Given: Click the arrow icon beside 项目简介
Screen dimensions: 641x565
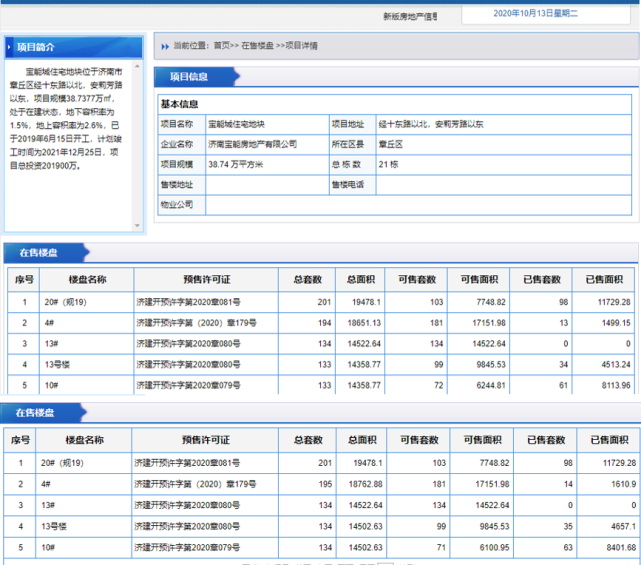Looking at the screenshot, I should (x=12, y=47).
